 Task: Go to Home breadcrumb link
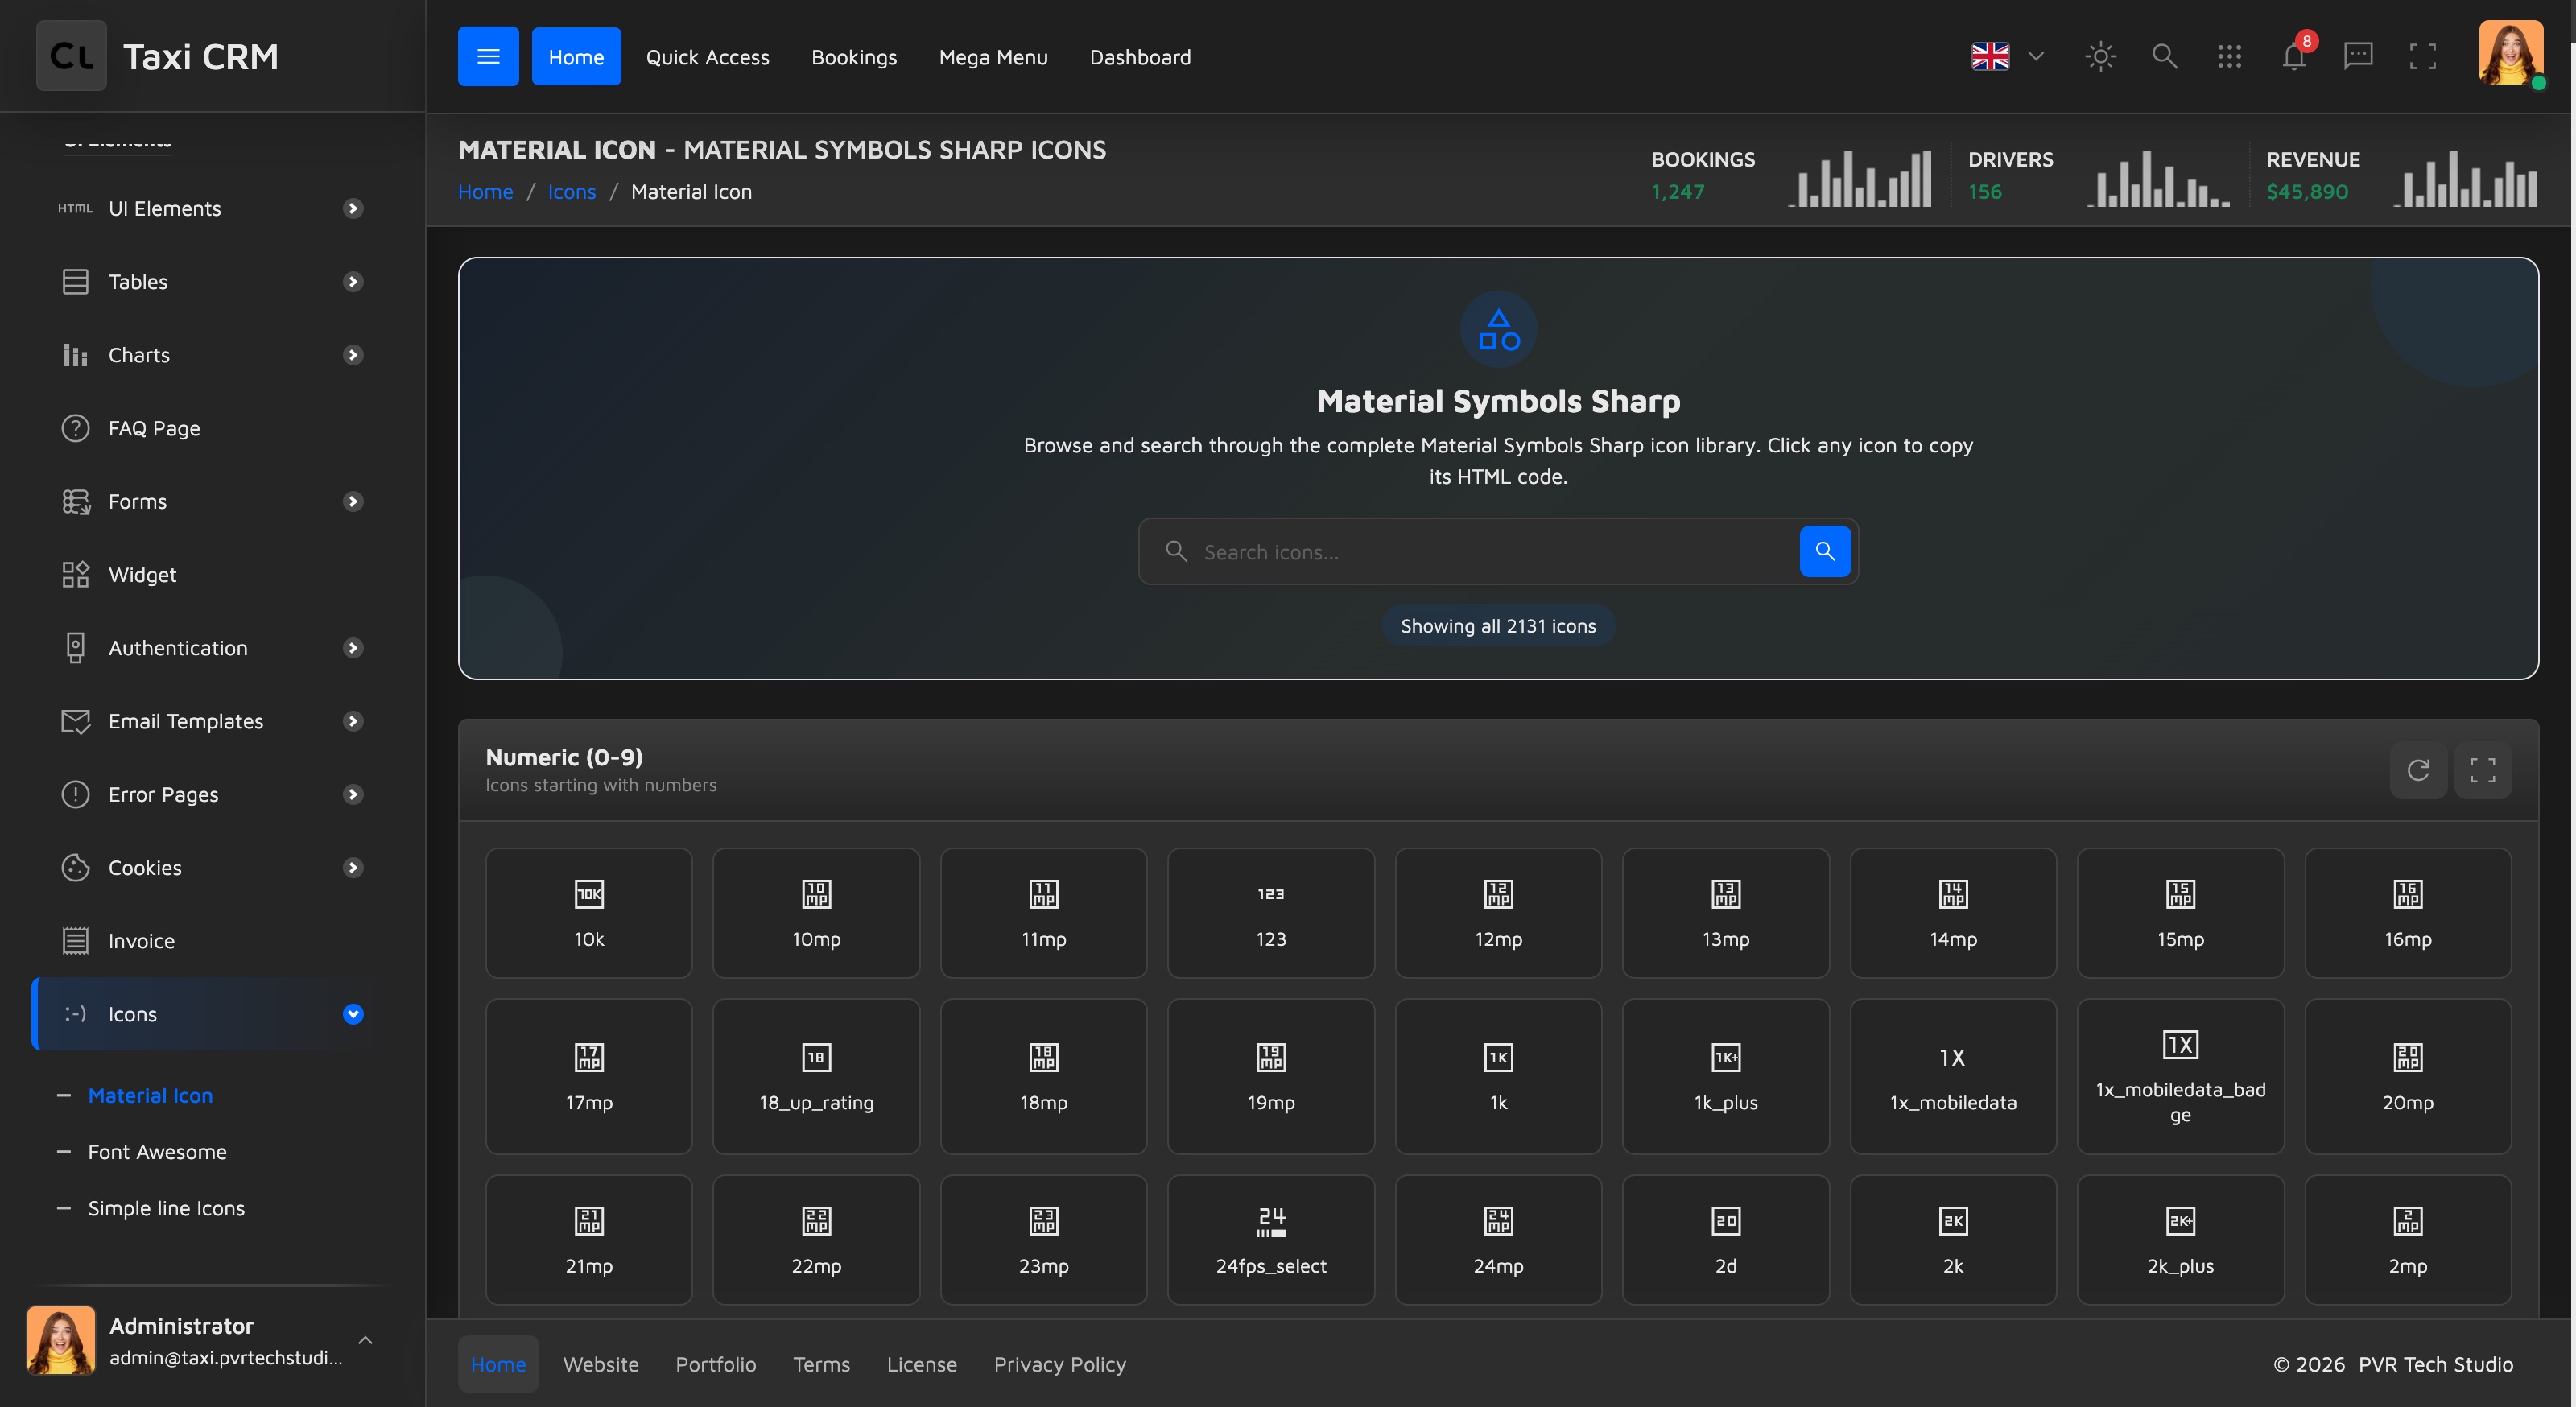tap(485, 192)
